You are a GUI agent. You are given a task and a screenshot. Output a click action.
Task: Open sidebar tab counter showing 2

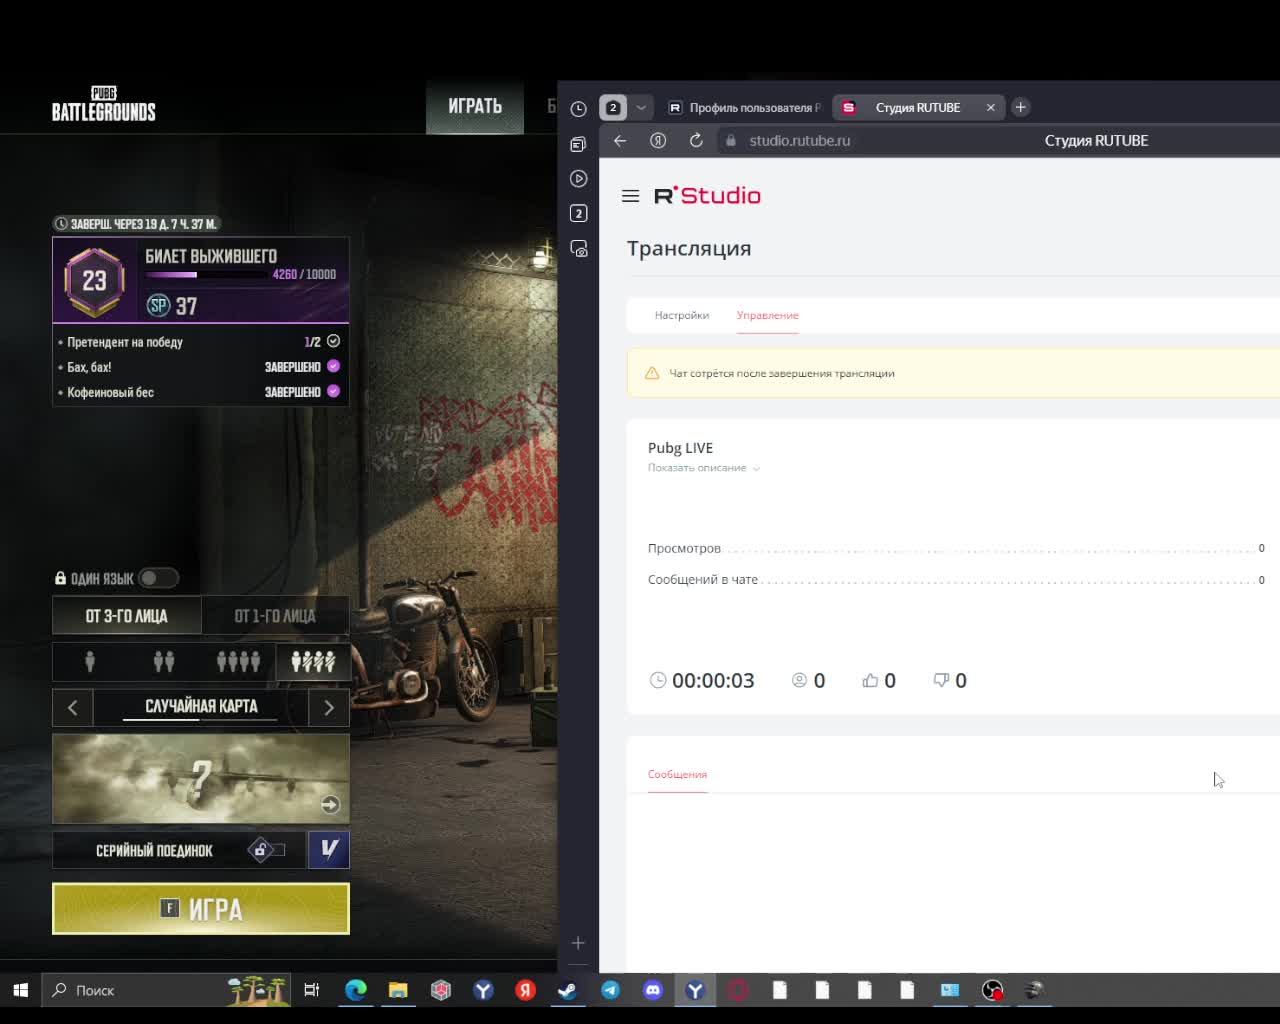tap(578, 213)
